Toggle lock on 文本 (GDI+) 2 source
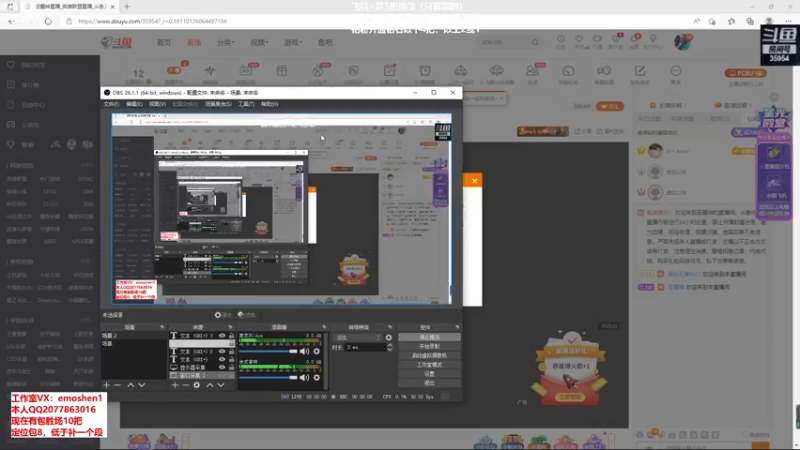 pyautogui.click(x=231, y=352)
